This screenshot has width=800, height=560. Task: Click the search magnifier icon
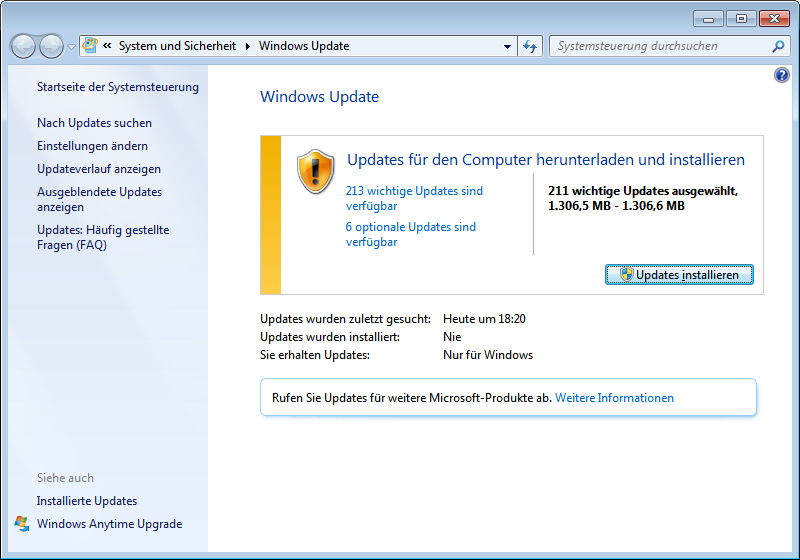tap(778, 46)
